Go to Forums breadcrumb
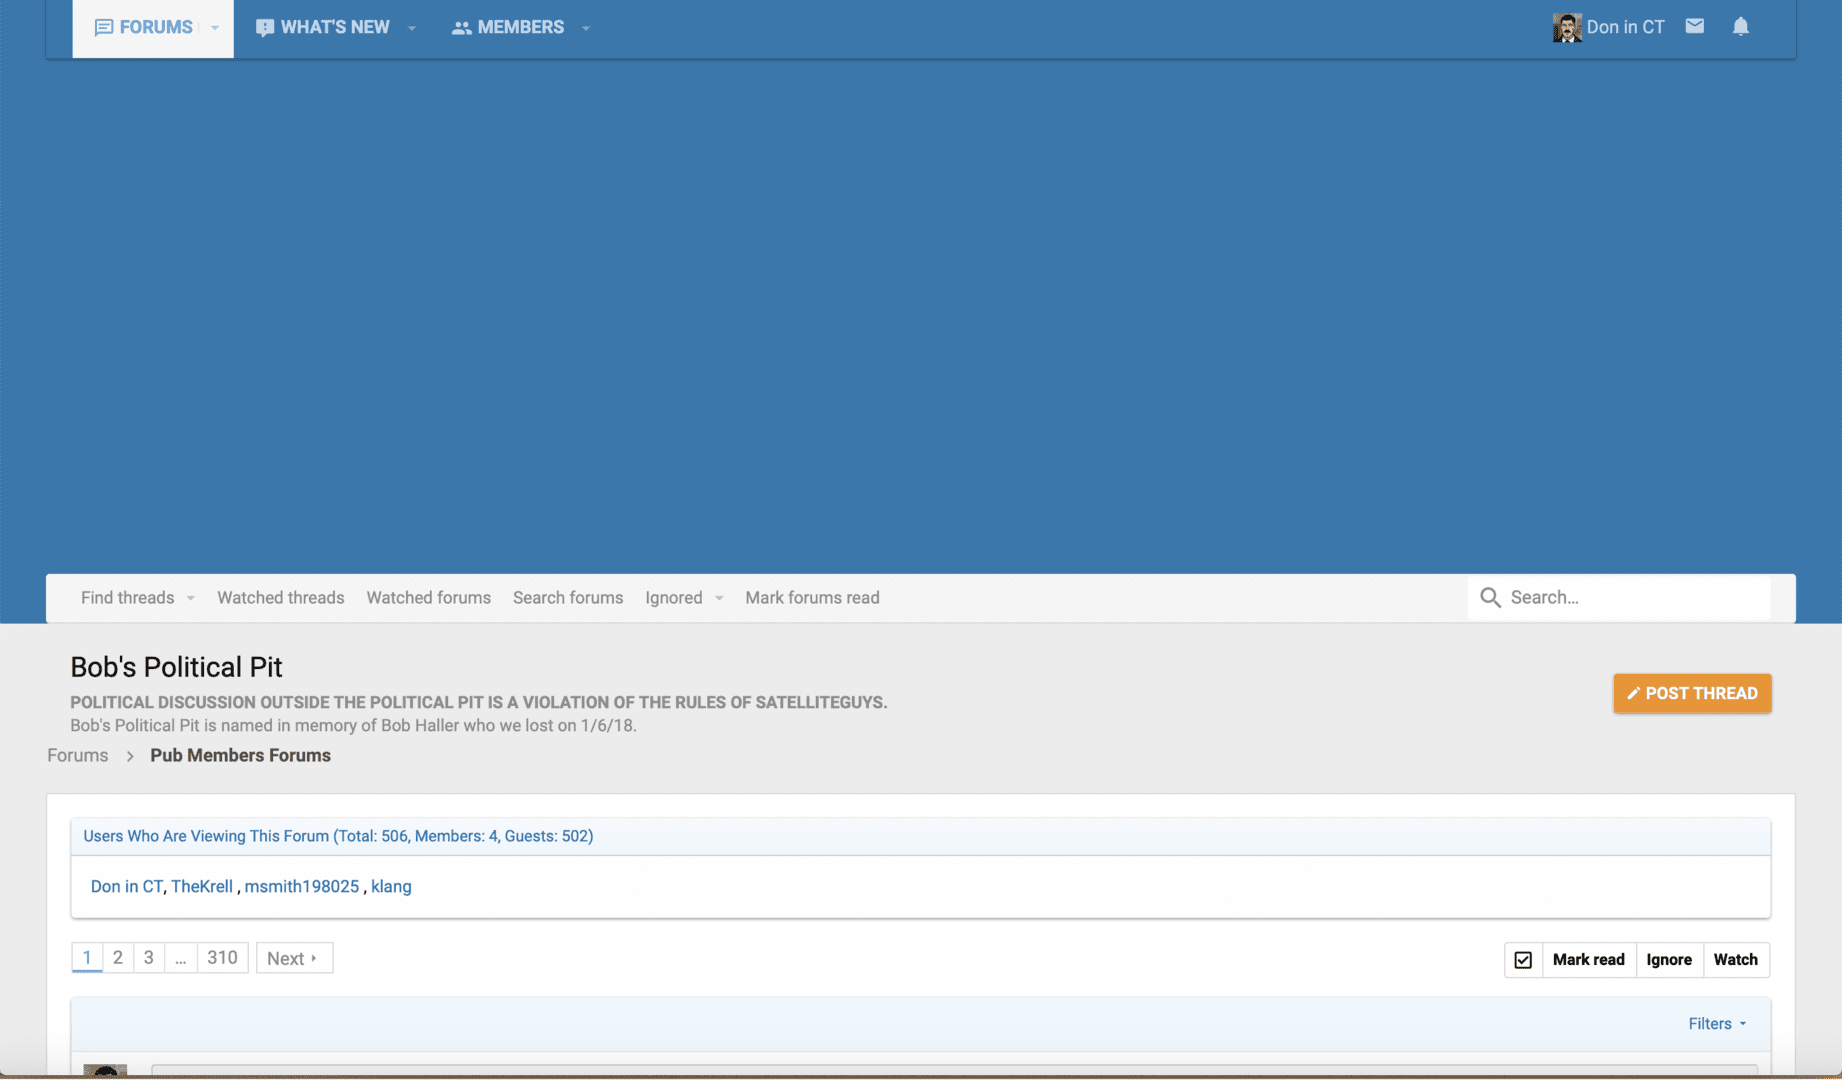1842x1080 pixels. (78, 755)
